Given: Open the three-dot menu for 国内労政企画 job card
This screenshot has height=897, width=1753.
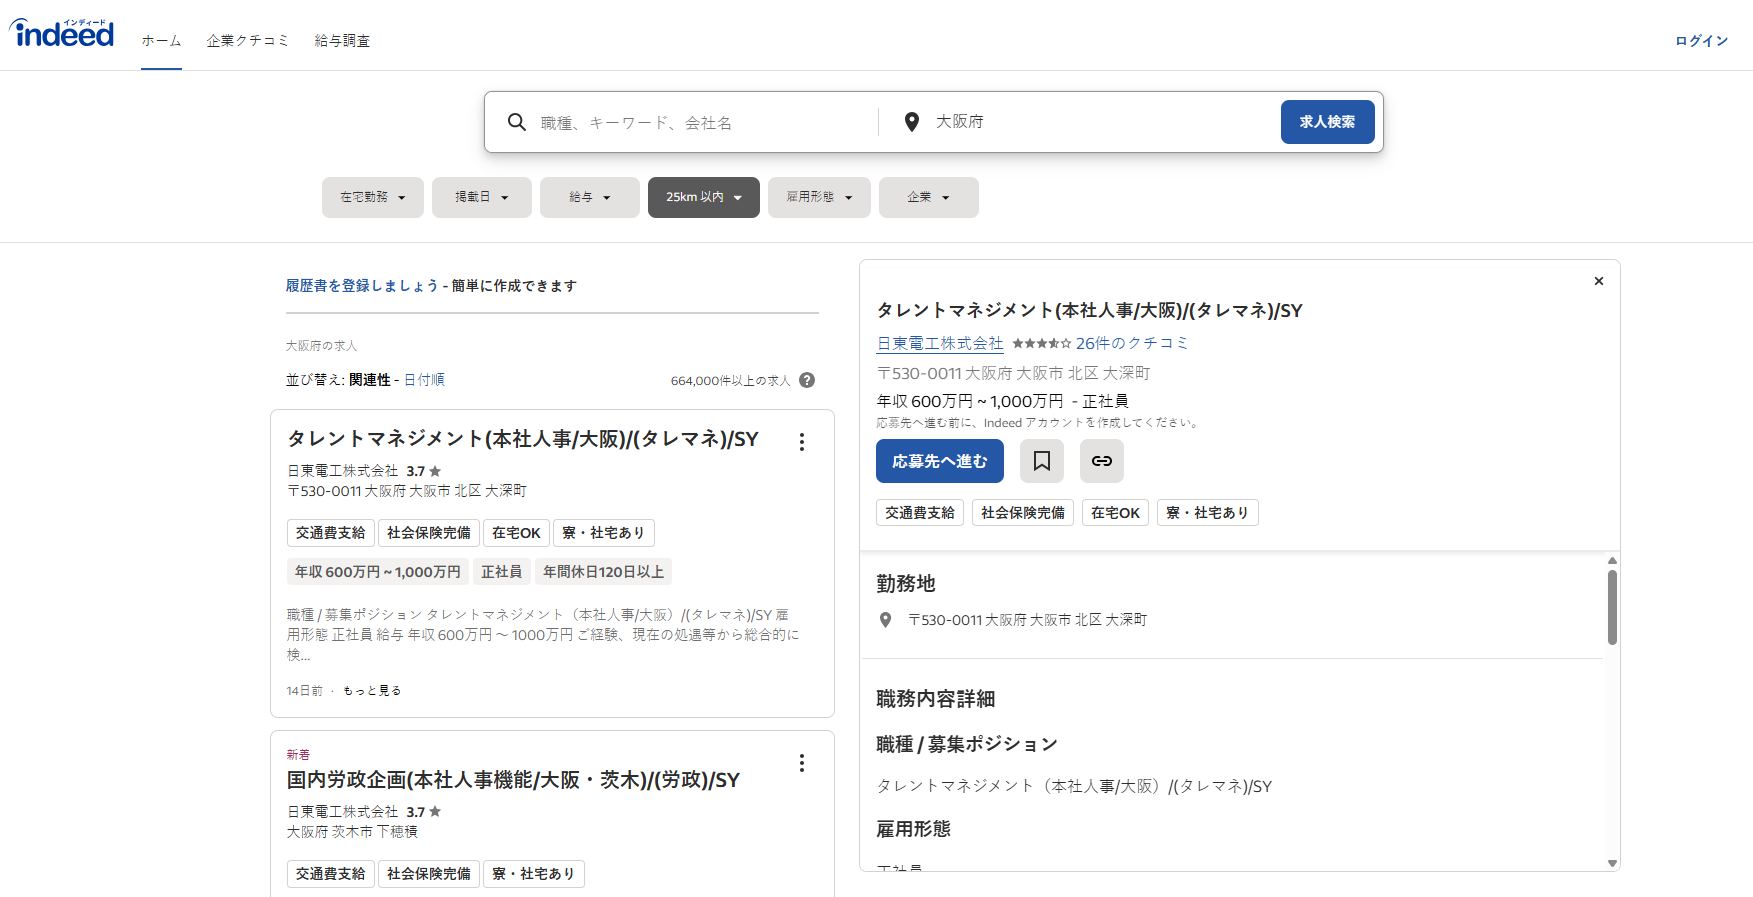Looking at the screenshot, I should pos(802,764).
